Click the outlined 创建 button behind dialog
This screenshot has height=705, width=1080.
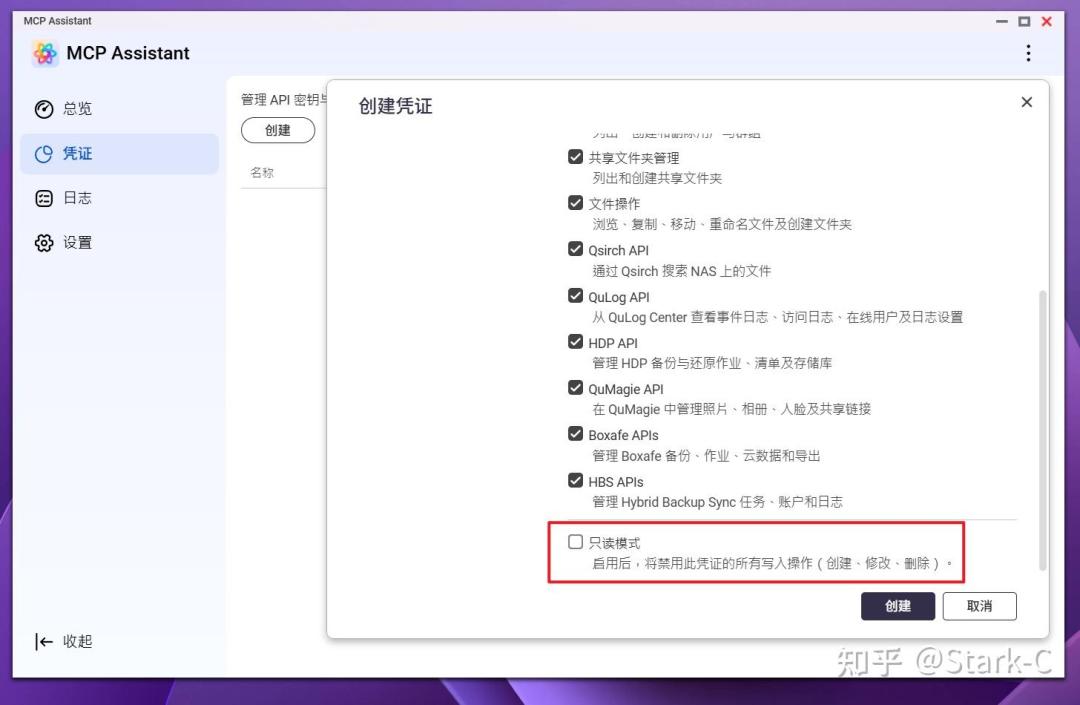coord(278,130)
